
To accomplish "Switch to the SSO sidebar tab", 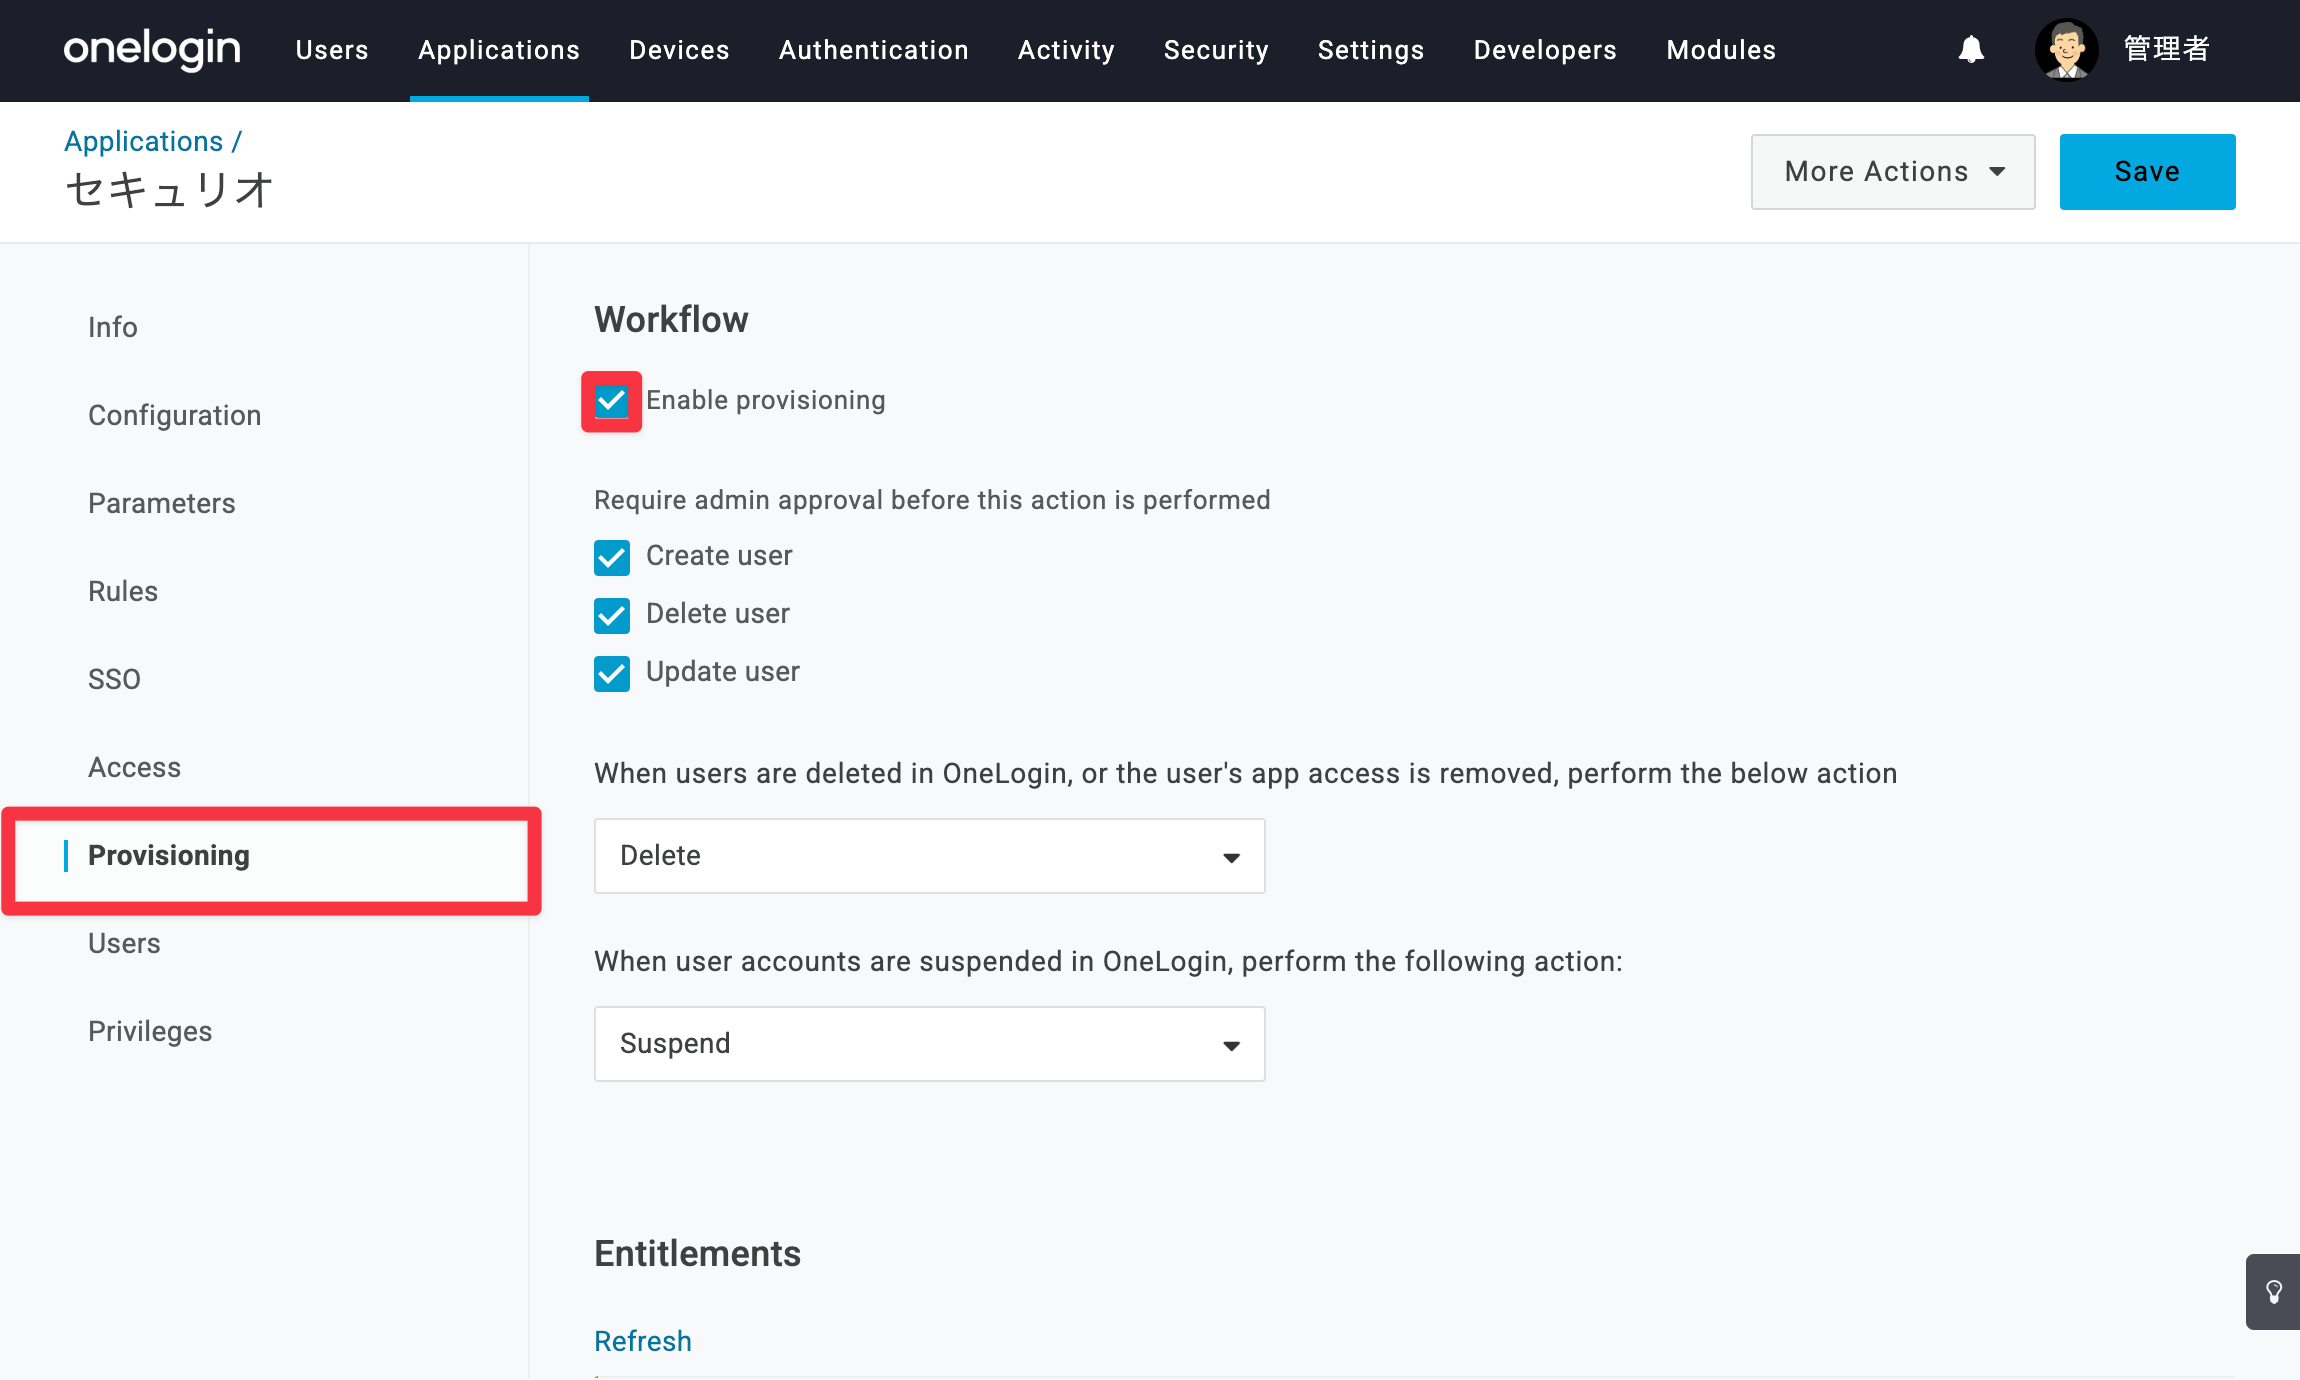I will pos(114,679).
